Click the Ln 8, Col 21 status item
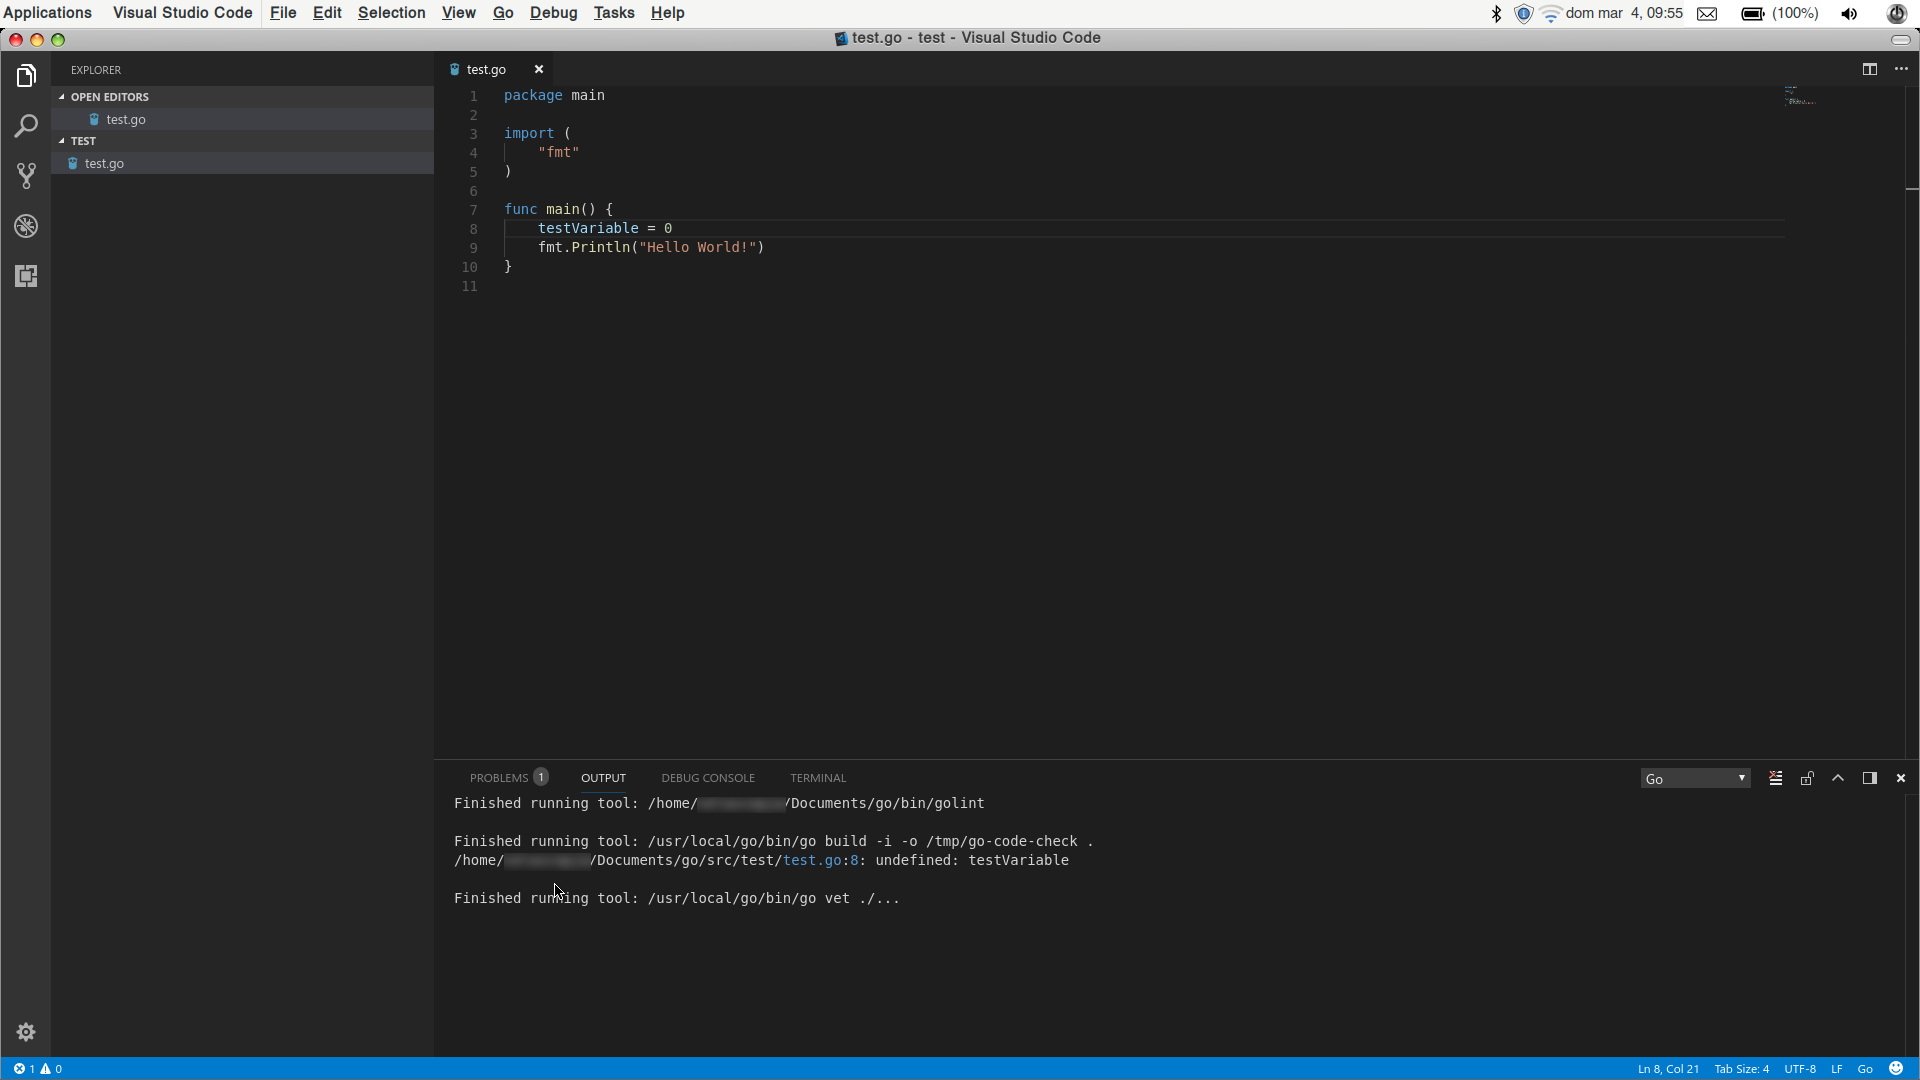This screenshot has width=1920, height=1080. (x=1667, y=1069)
